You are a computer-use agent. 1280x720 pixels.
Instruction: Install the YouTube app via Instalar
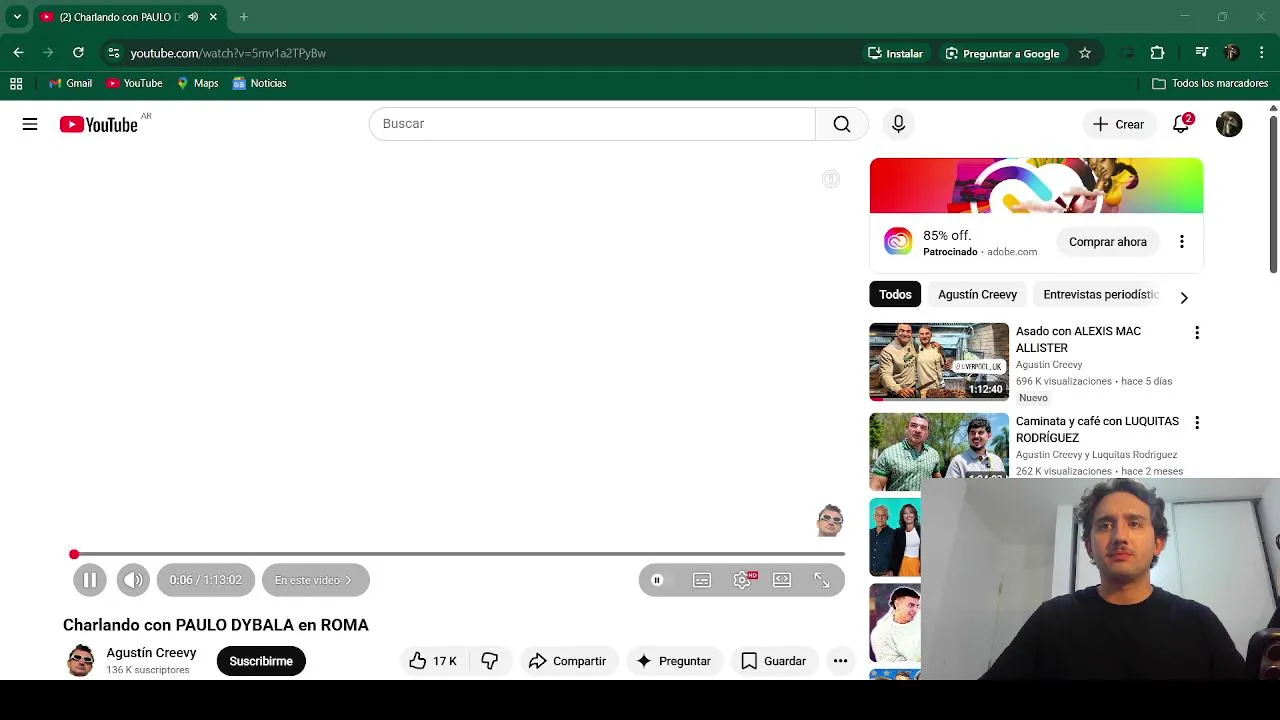(896, 53)
